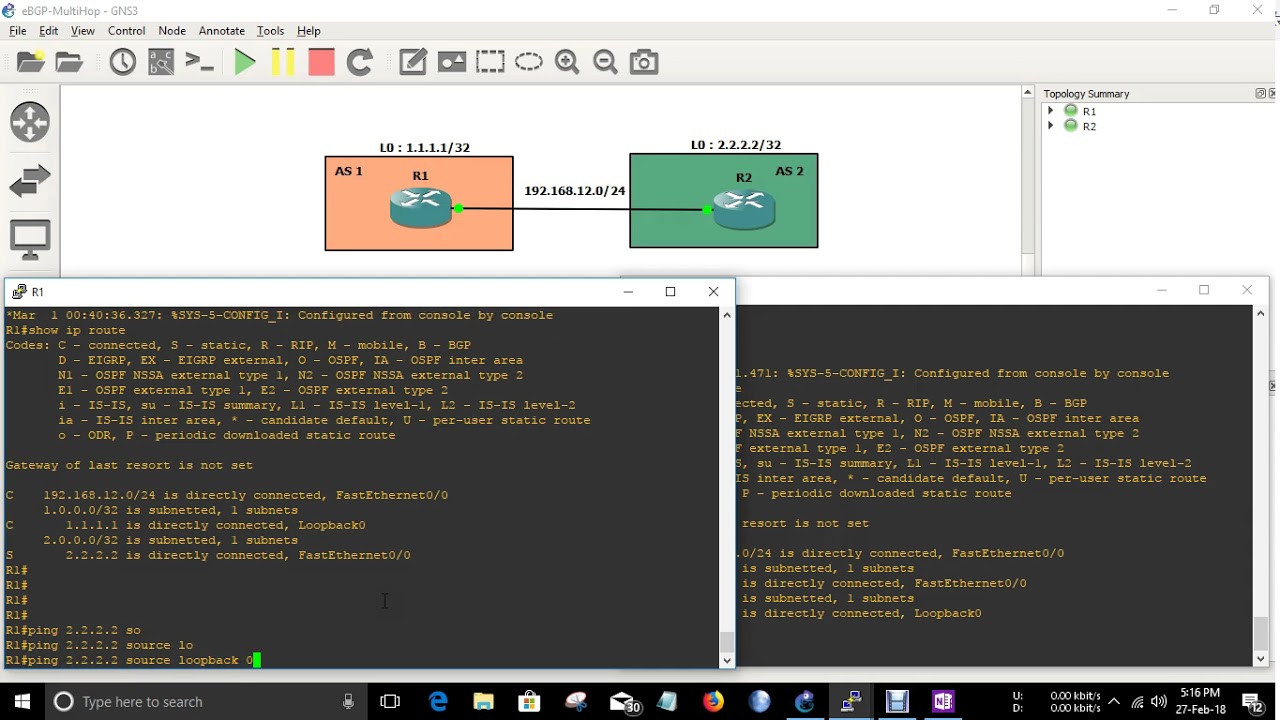Open the Edit menu
Viewport: 1280px width, 720px height.
(x=48, y=31)
